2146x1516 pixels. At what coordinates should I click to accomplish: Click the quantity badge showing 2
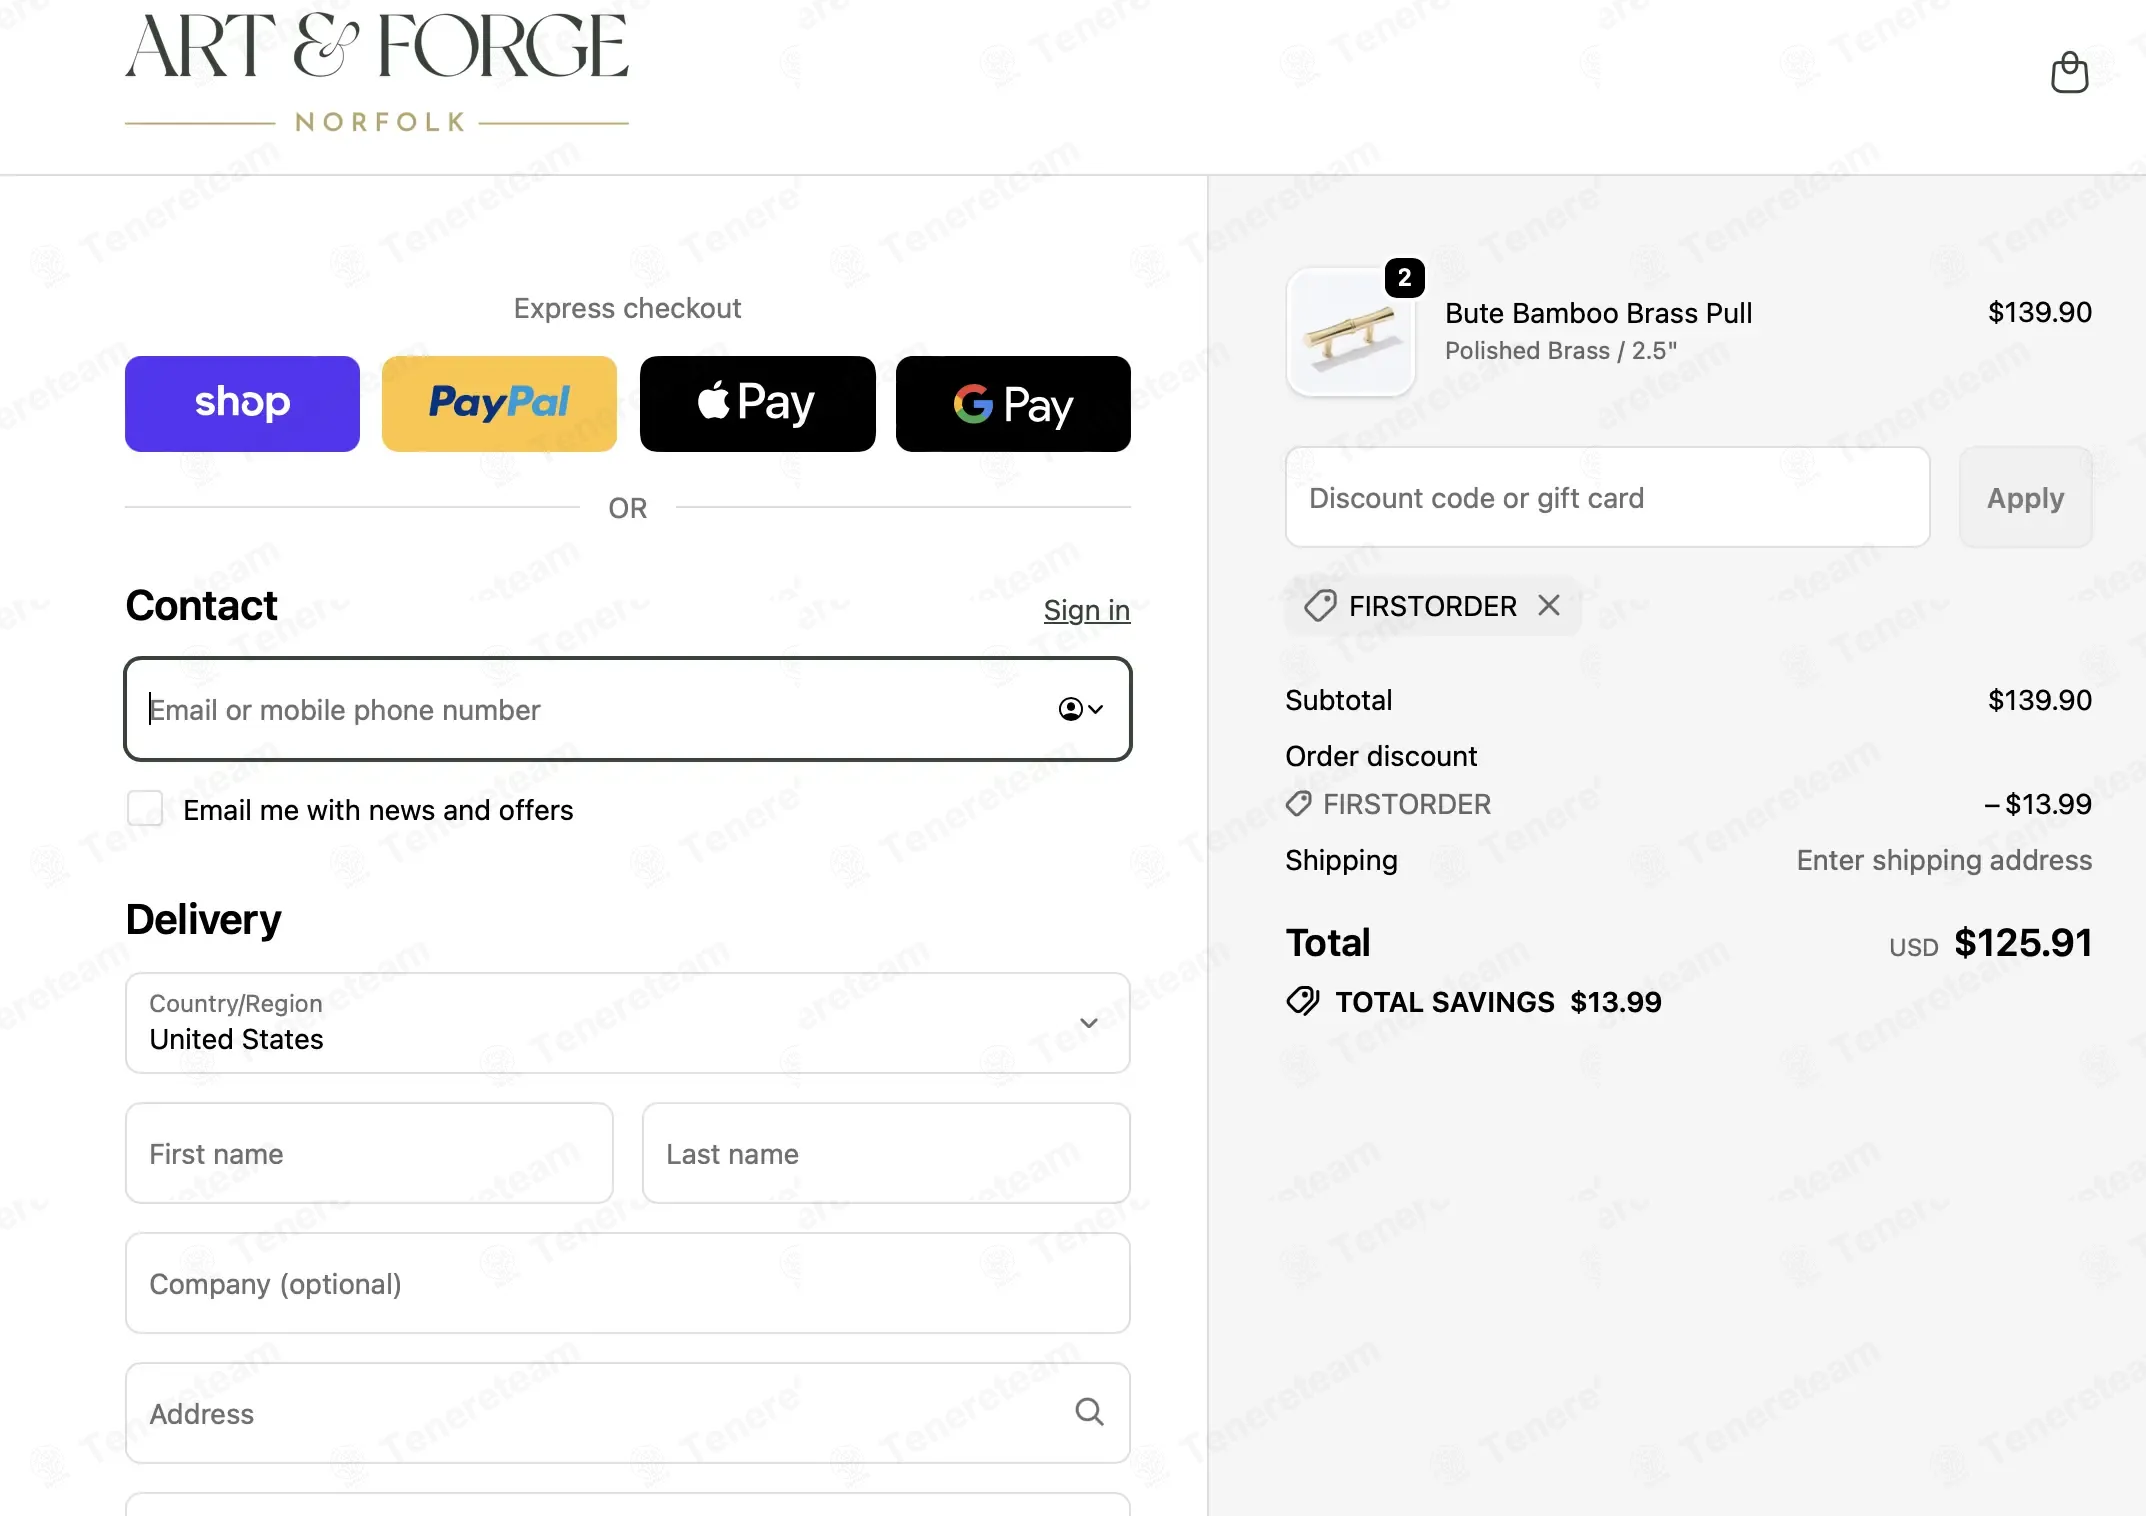[x=1404, y=278]
